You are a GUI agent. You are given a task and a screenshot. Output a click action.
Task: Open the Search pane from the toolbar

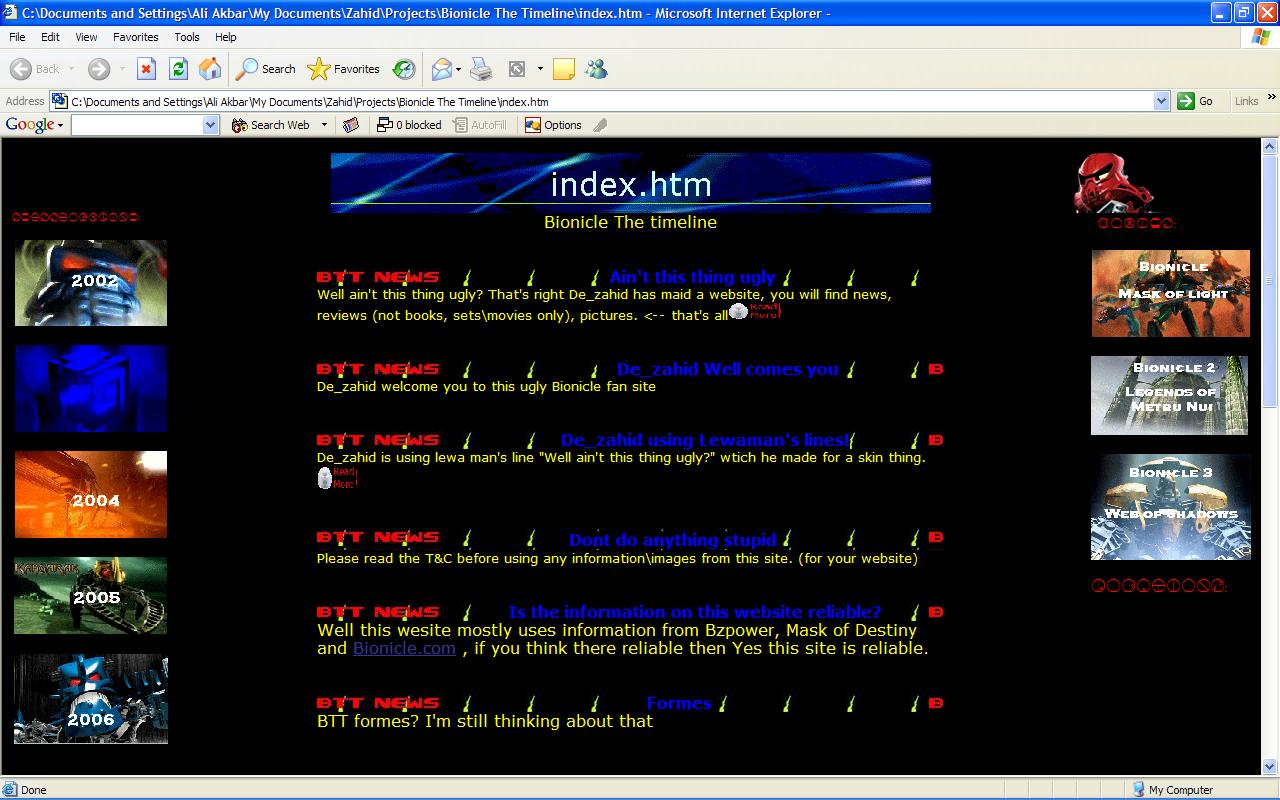[265, 69]
